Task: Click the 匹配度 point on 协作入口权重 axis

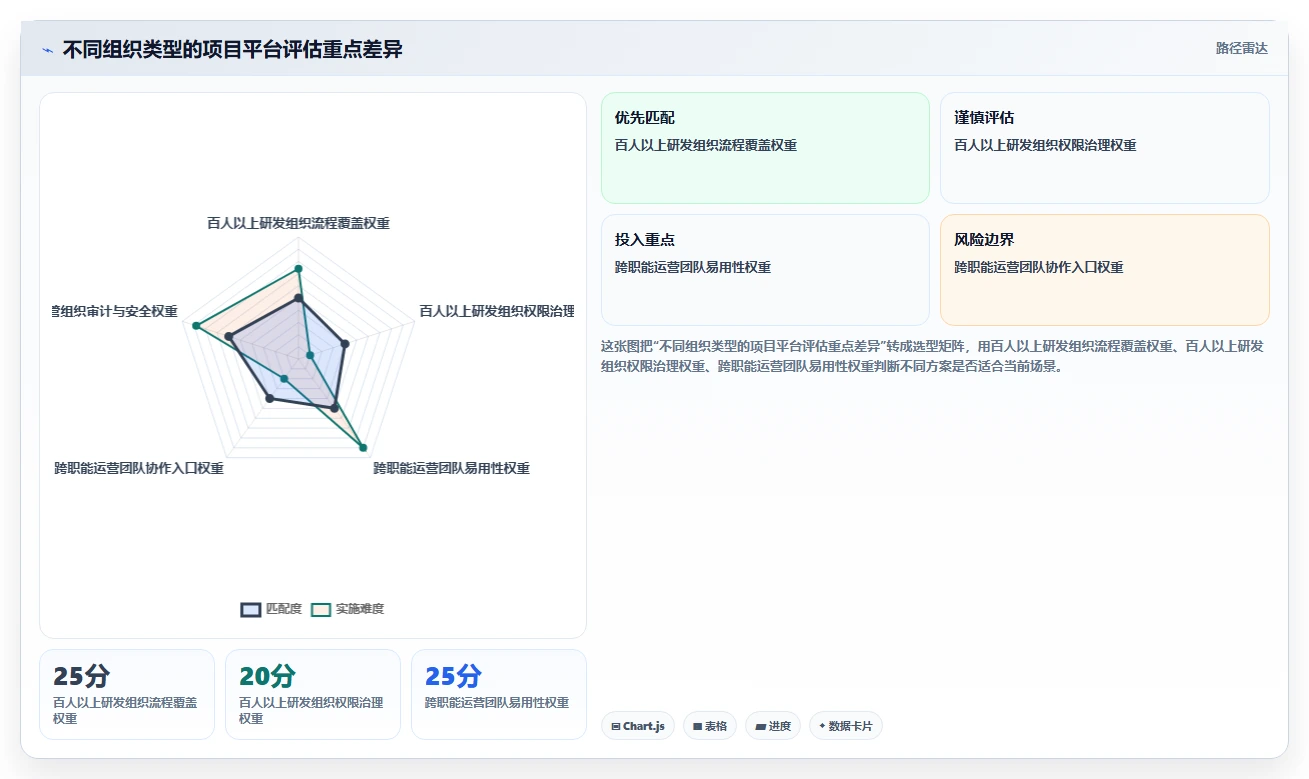Action: click(x=269, y=398)
